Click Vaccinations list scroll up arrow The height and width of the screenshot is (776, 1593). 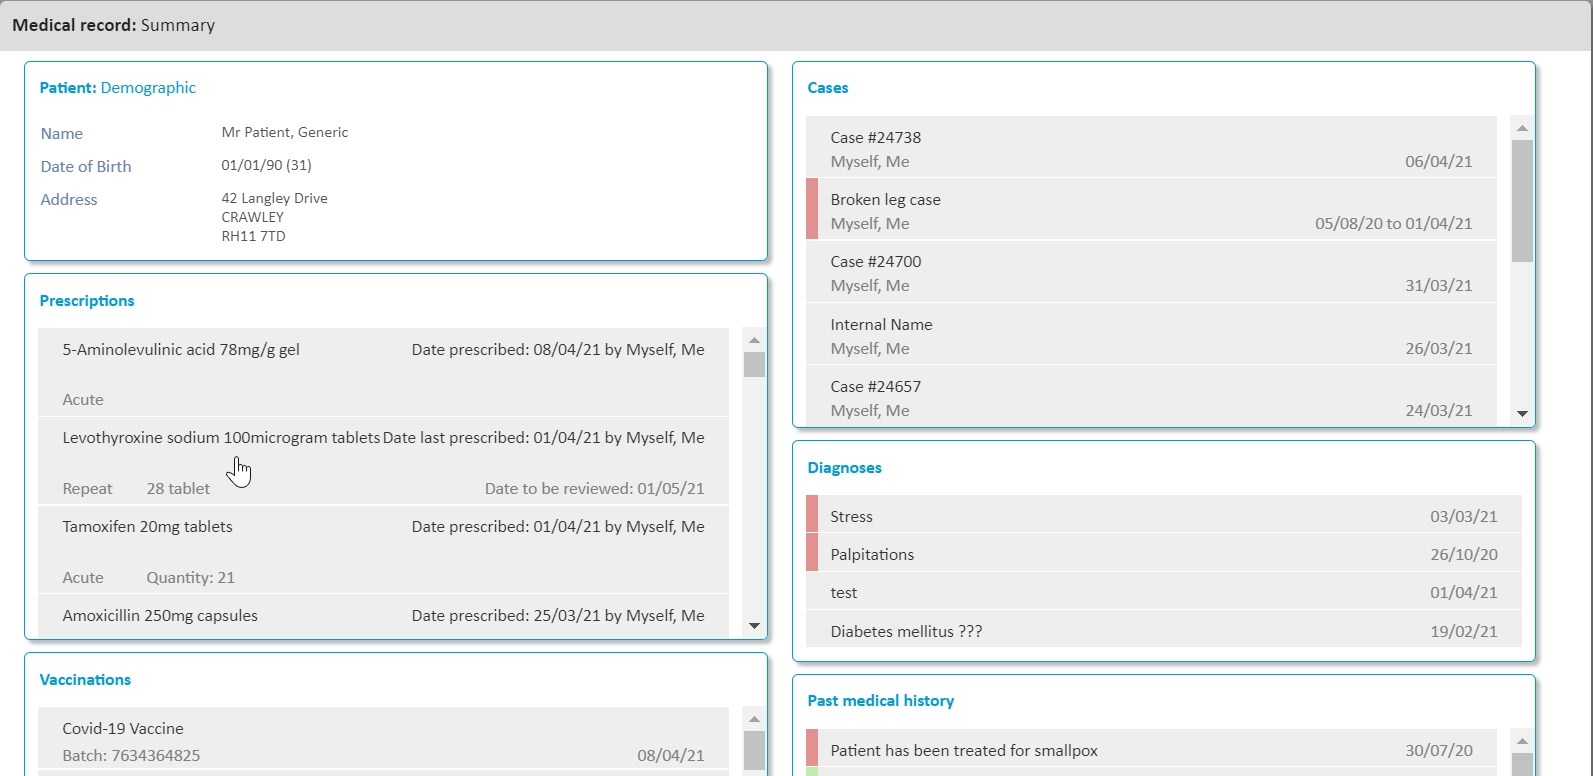pos(754,719)
